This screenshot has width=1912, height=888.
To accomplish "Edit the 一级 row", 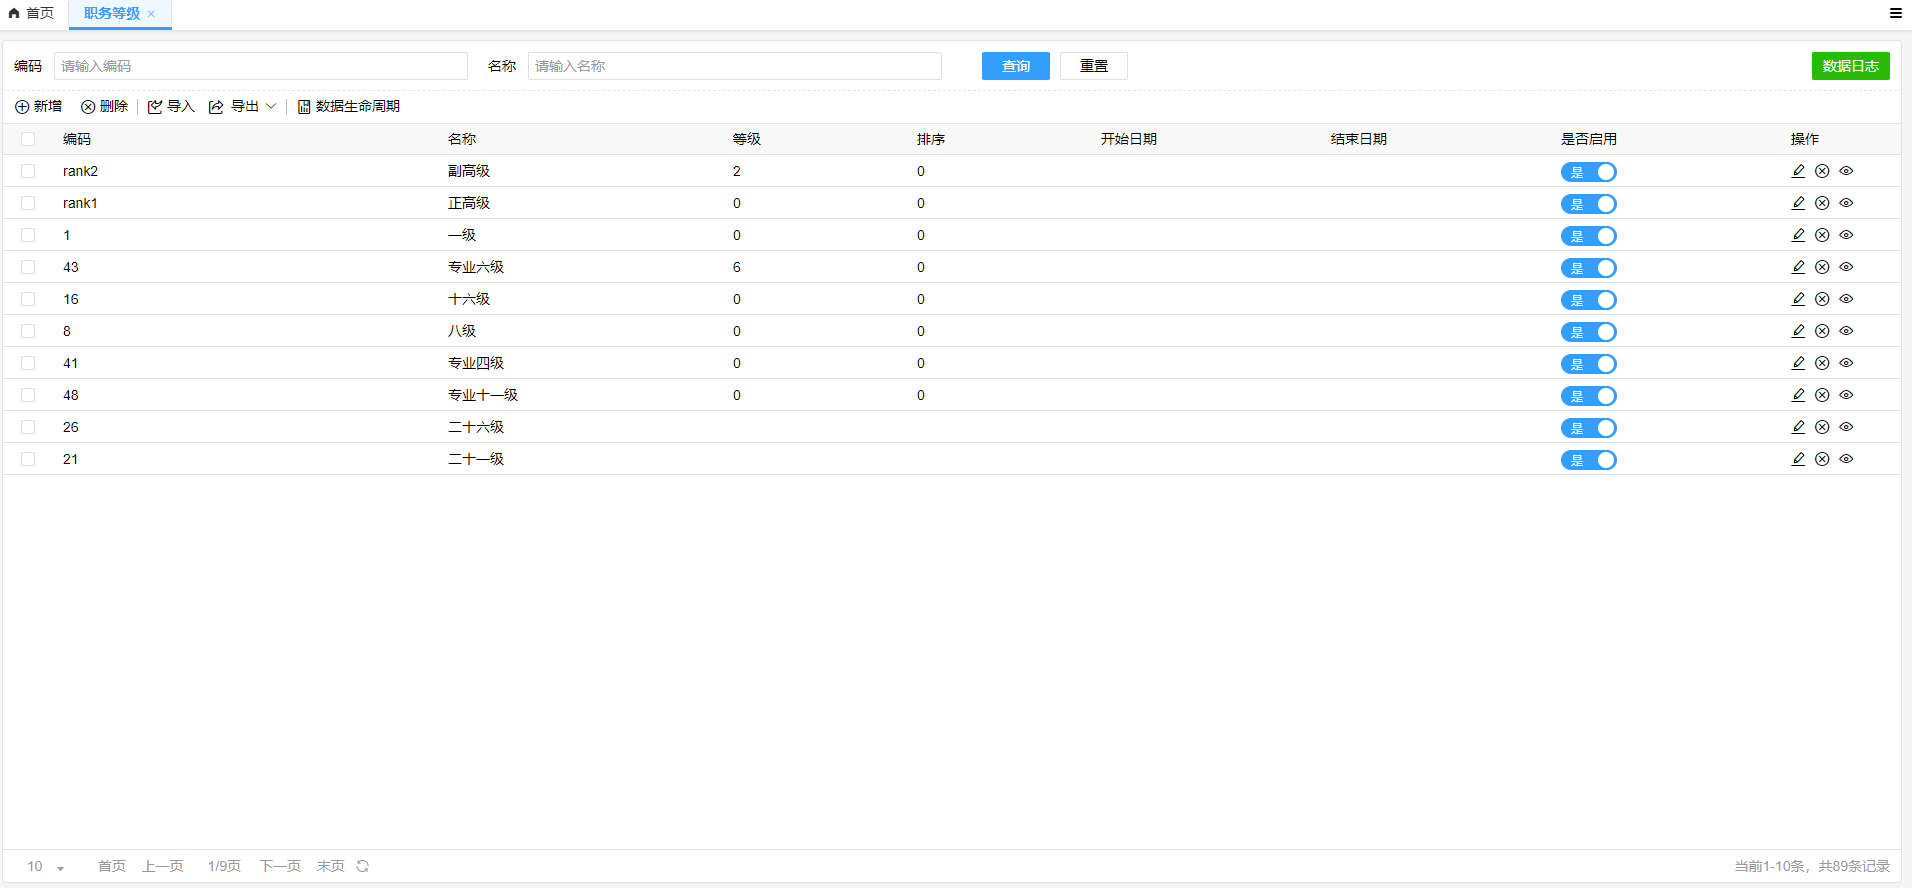I will pyautogui.click(x=1798, y=235).
